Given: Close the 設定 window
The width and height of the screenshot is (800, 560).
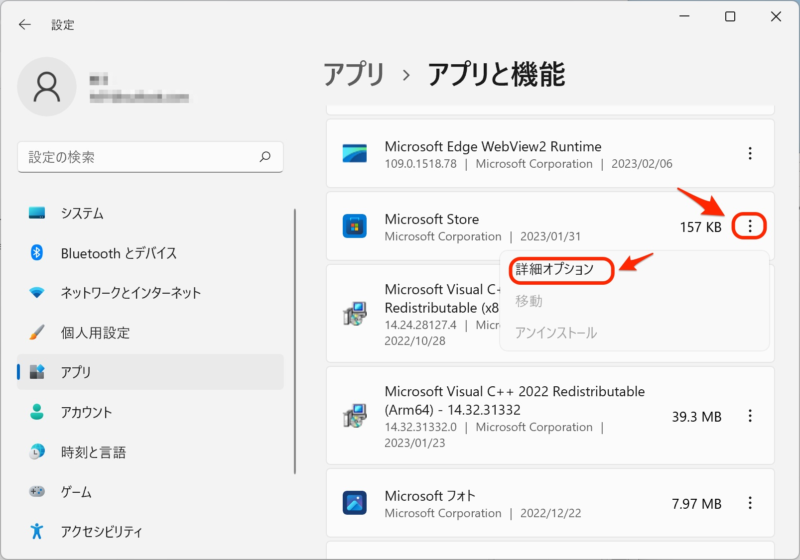Looking at the screenshot, I should coord(776,17).
